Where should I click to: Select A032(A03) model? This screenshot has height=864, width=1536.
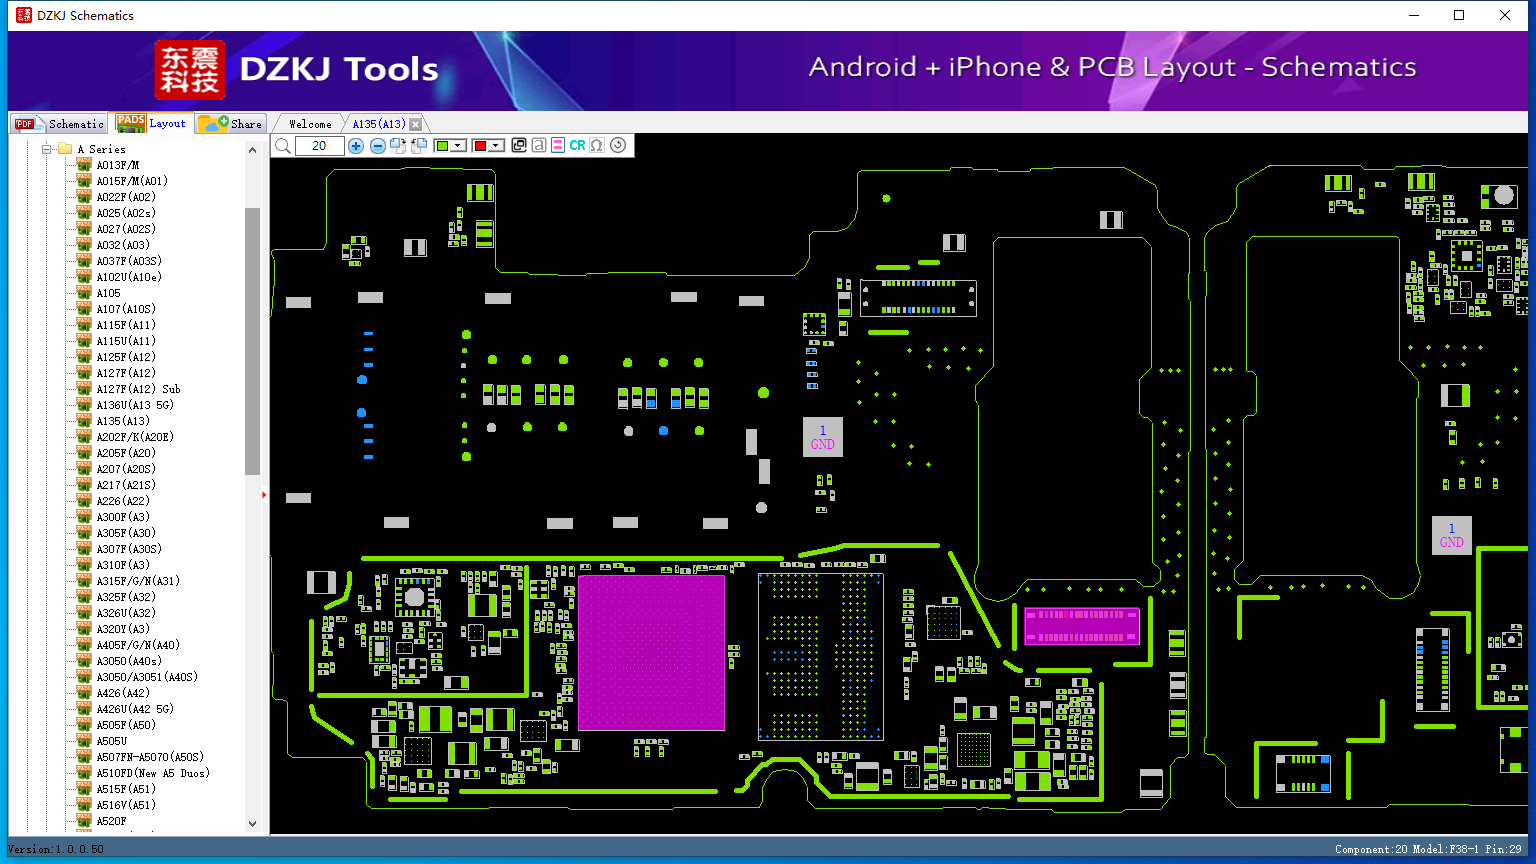(123, 245)
